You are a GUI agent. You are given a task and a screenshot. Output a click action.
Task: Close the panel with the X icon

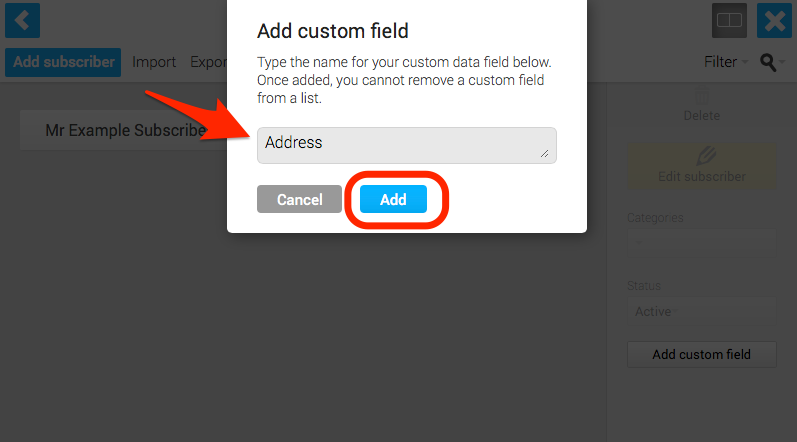click(x=774, y=20)
